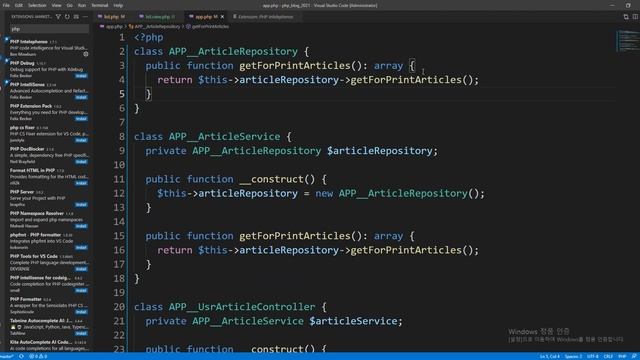Select the PHP Tools for VS Code title
This screenshot has height=360, width=640.
(34, 256)
